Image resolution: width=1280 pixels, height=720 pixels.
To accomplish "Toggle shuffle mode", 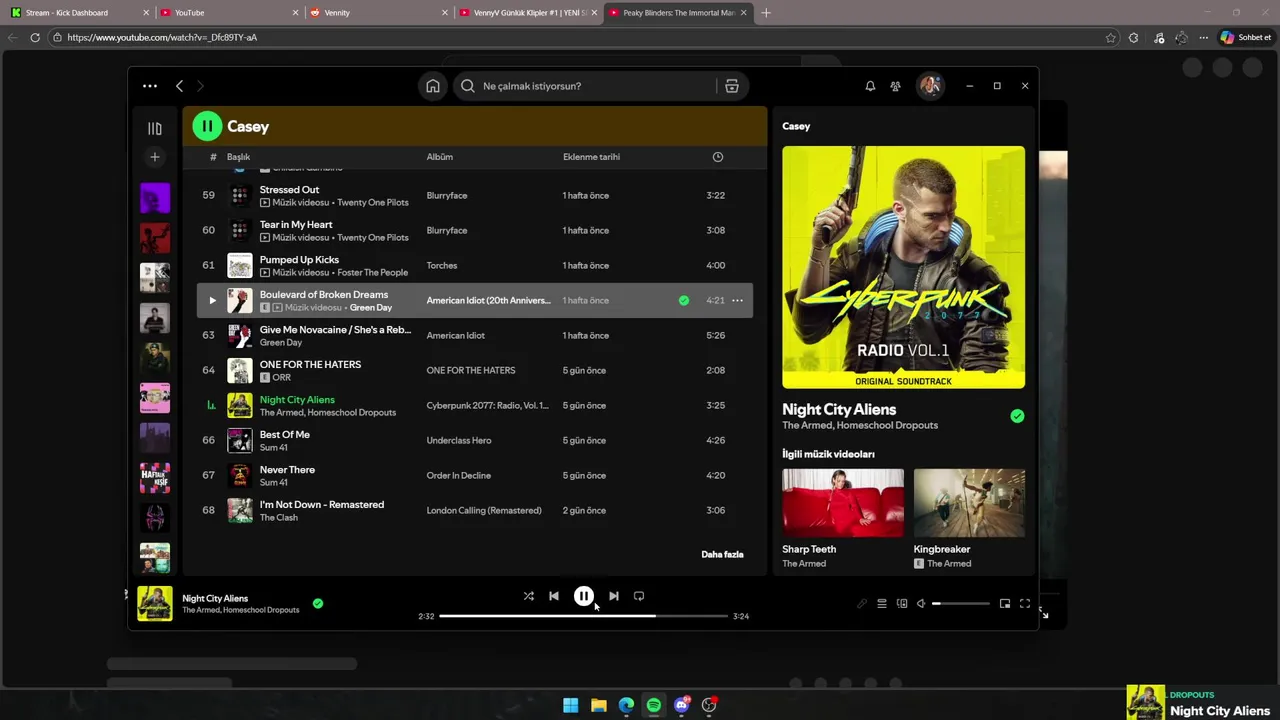I will tap(528, 596).
